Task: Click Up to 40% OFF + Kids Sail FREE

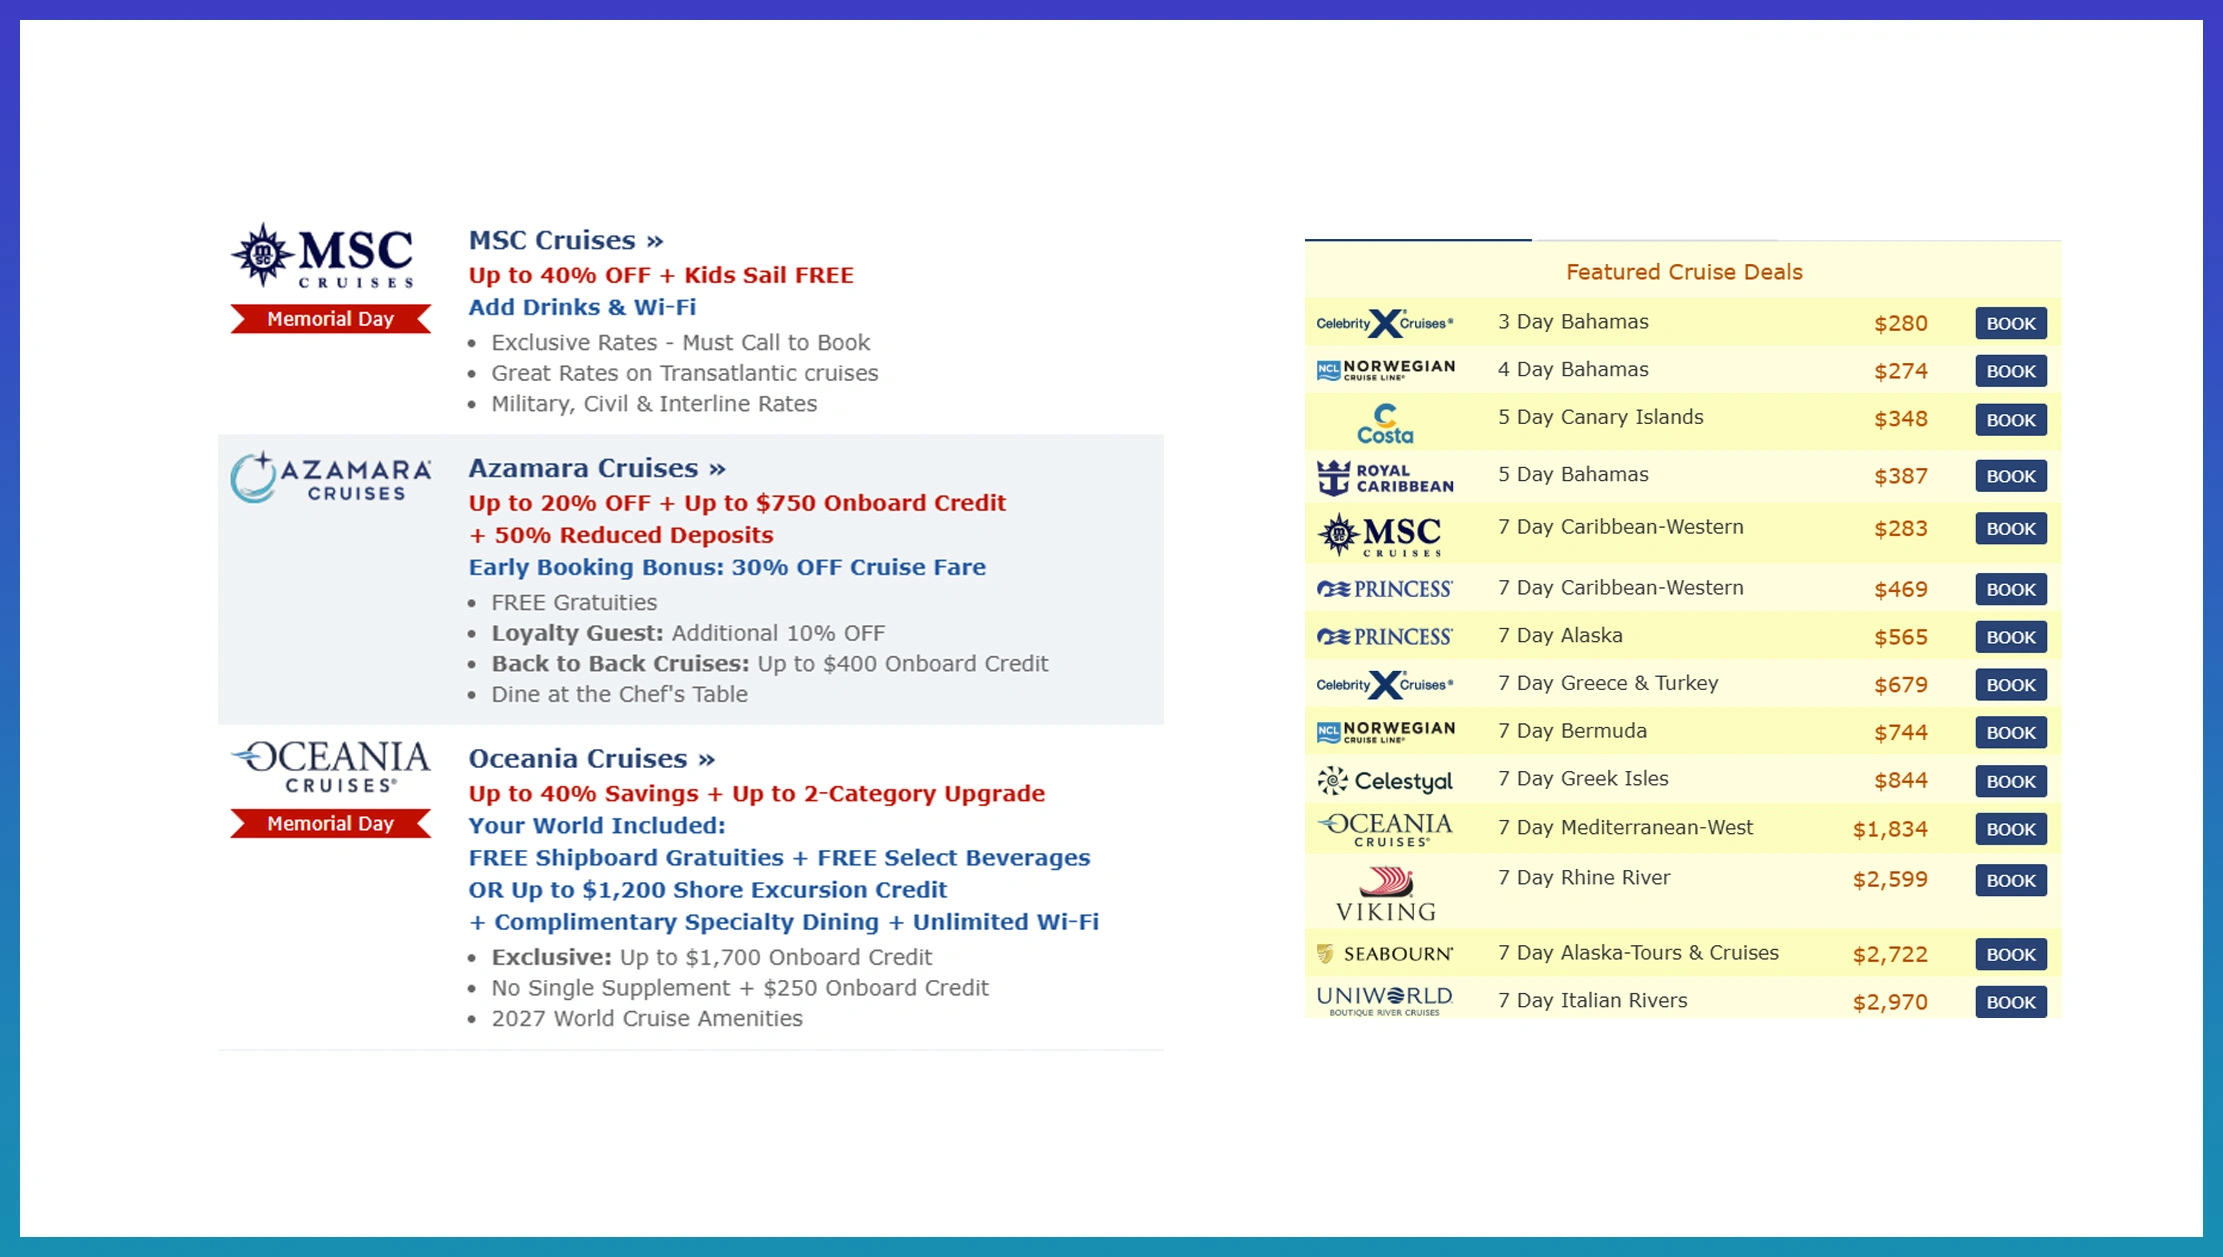Action: click(x=661, y=275)
